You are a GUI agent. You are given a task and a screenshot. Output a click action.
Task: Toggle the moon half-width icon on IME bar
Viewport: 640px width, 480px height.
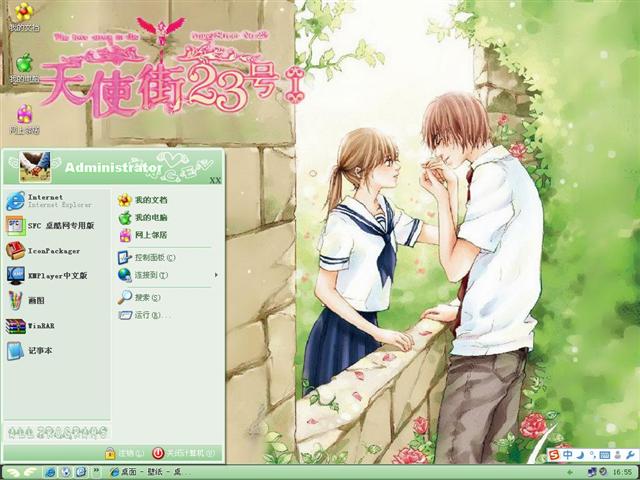pyautogui.click(x=581, y=455)
